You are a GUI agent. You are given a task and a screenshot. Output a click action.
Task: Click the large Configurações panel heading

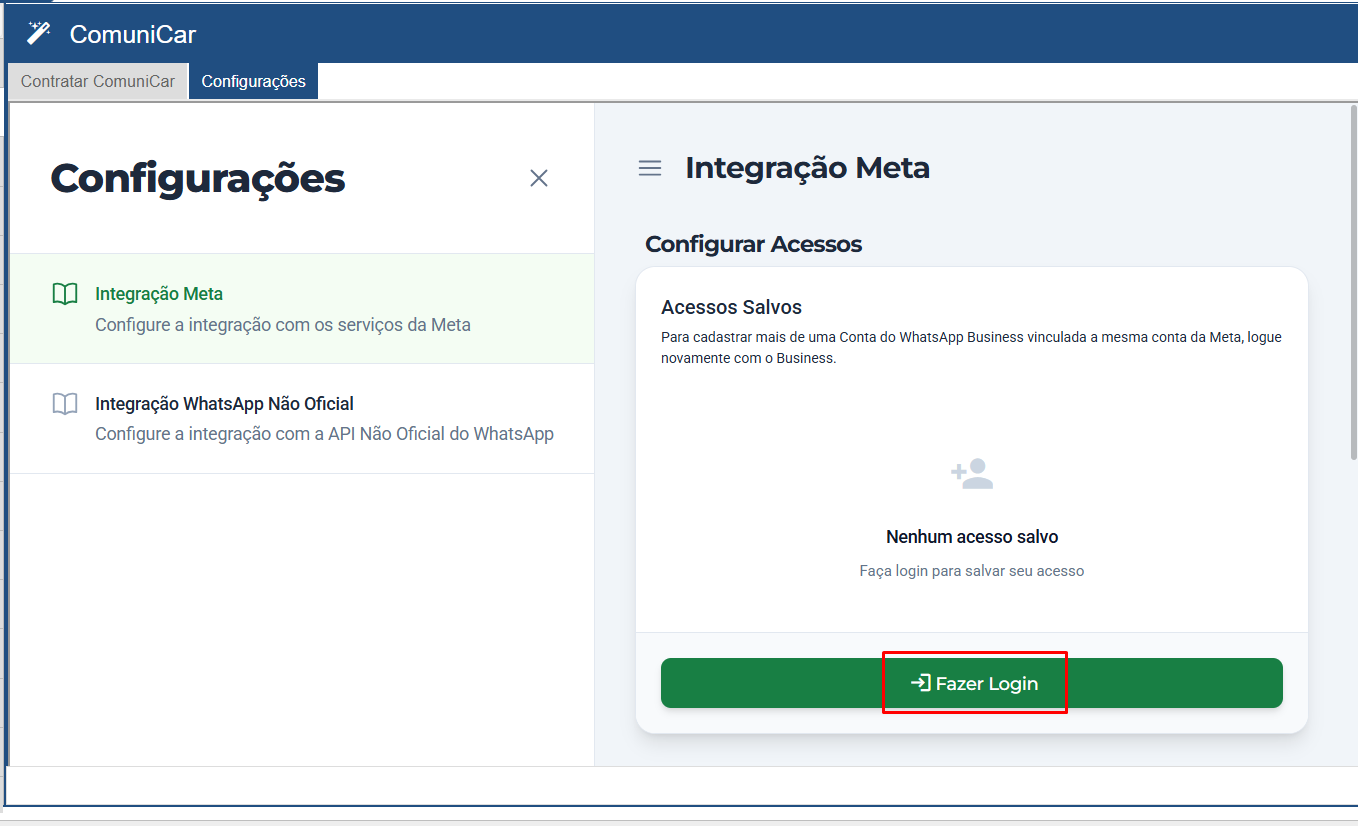pyautogui.click(x=198, y=179)
